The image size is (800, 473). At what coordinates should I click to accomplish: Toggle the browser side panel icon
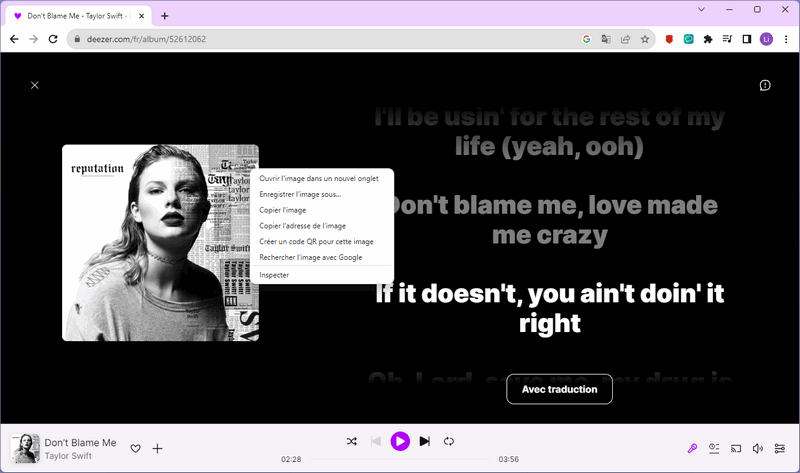pos(747,39)
